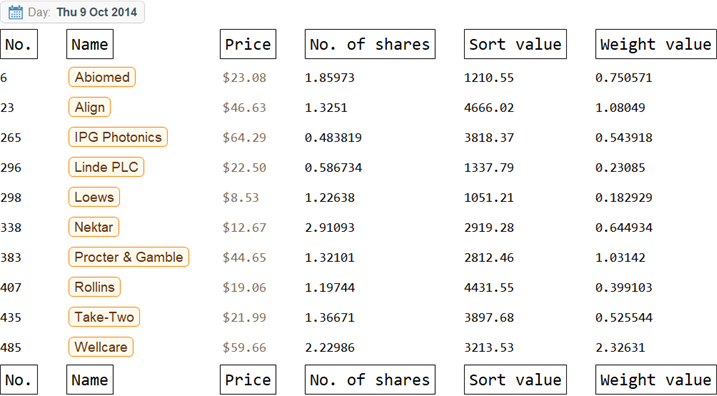Click weight value 1.03142
This screenshot has width=717, height=396.
point(620,257)
